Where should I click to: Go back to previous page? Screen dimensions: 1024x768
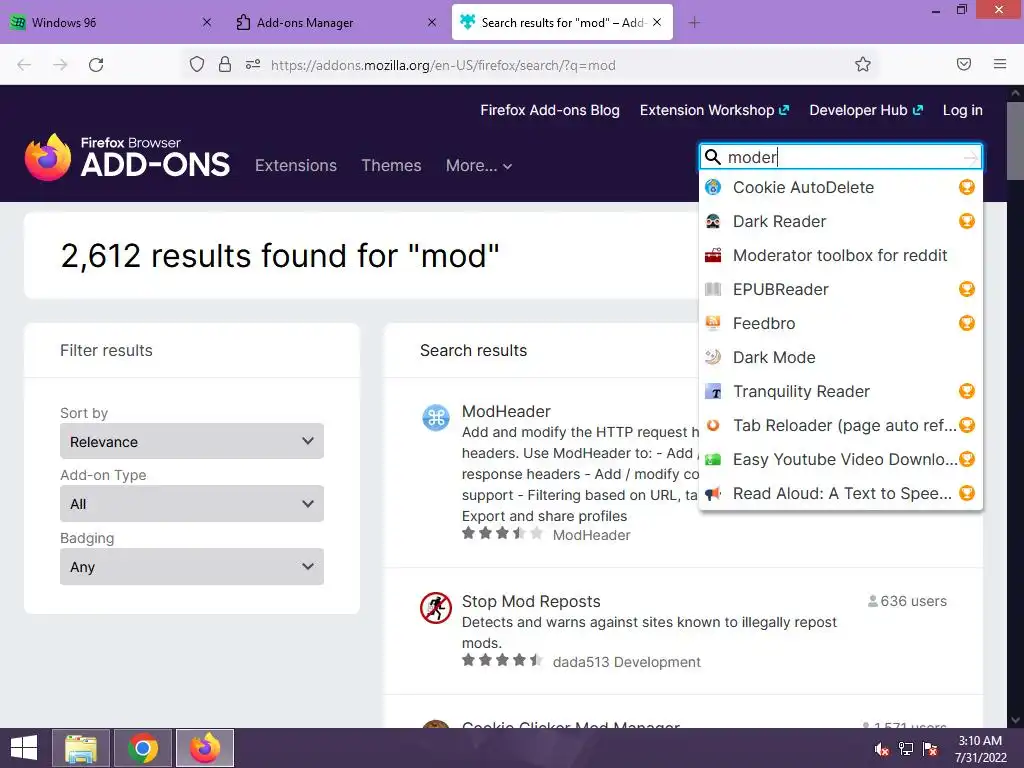24,65
